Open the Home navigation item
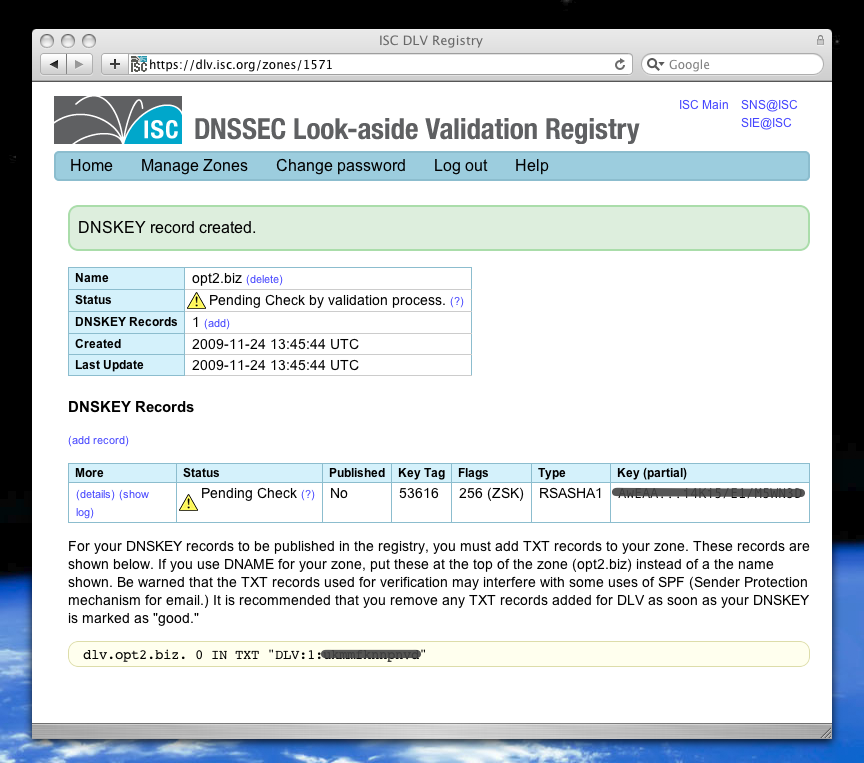 pyautogui.click(x=91, y=165)
